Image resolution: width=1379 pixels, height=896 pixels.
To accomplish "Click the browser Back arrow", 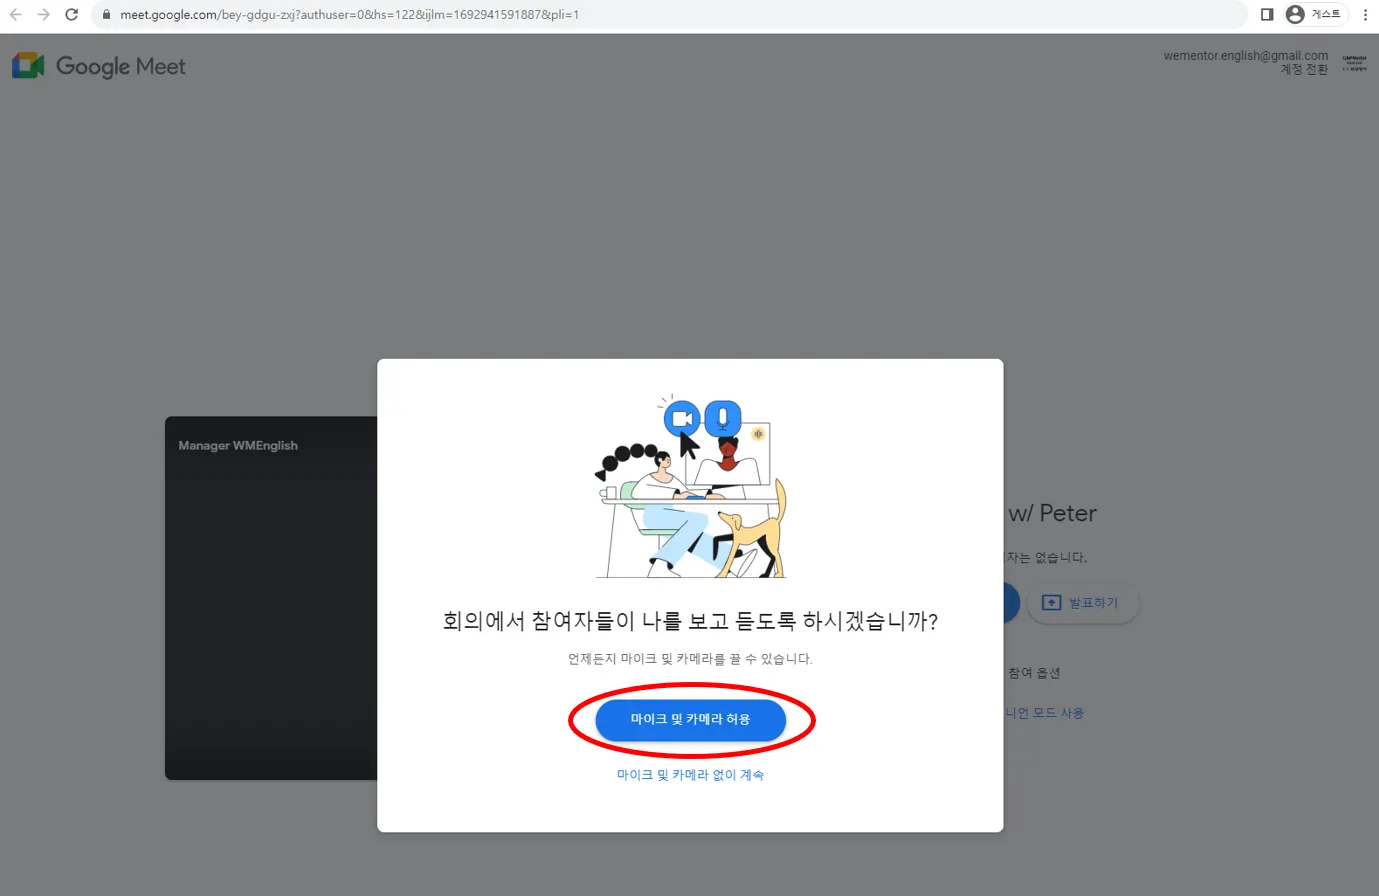I will [x=16, y=15].
